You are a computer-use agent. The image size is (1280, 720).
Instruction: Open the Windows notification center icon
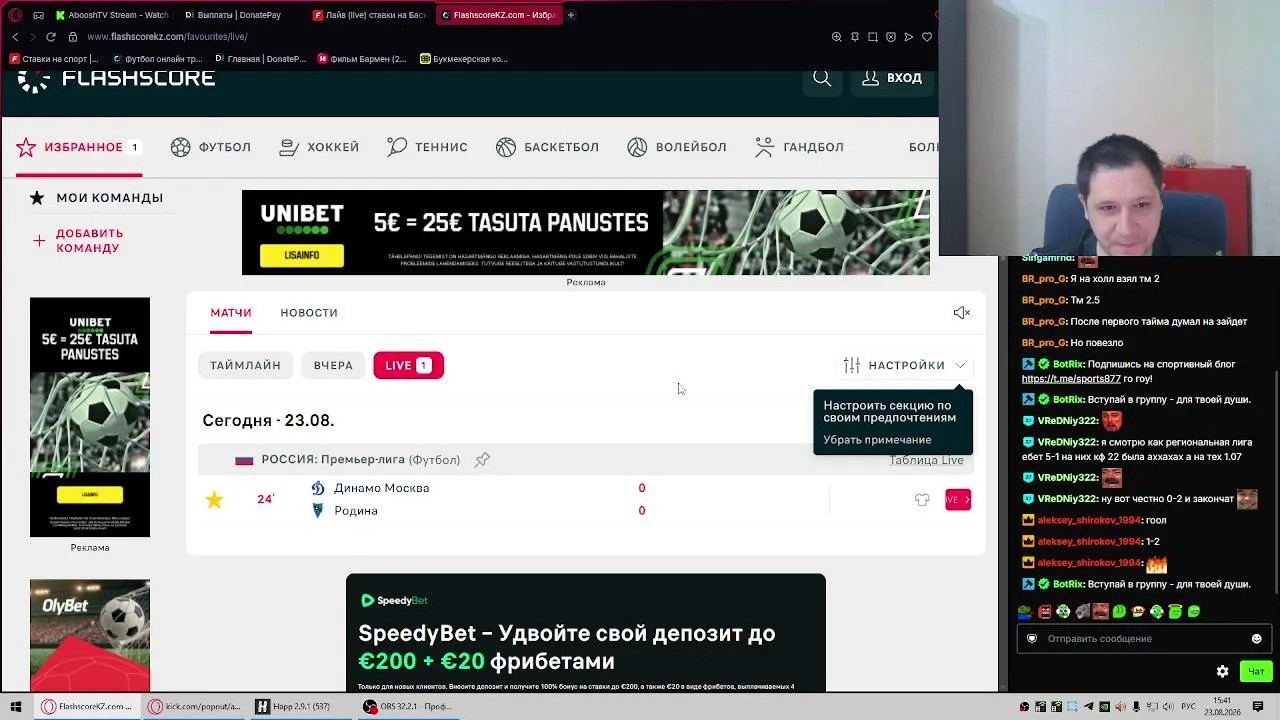coord(1260,707)
